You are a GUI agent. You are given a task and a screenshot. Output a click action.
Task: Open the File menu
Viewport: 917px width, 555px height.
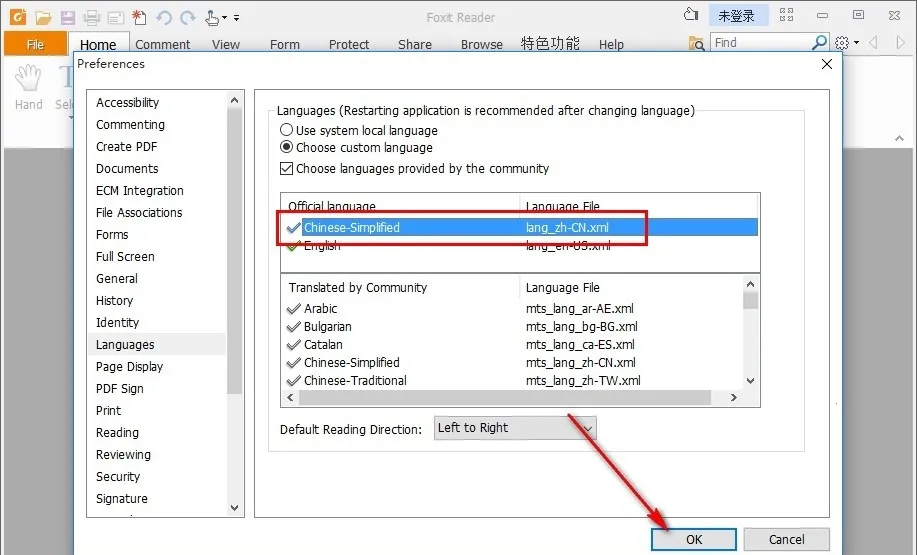click(x=35, y=44)
